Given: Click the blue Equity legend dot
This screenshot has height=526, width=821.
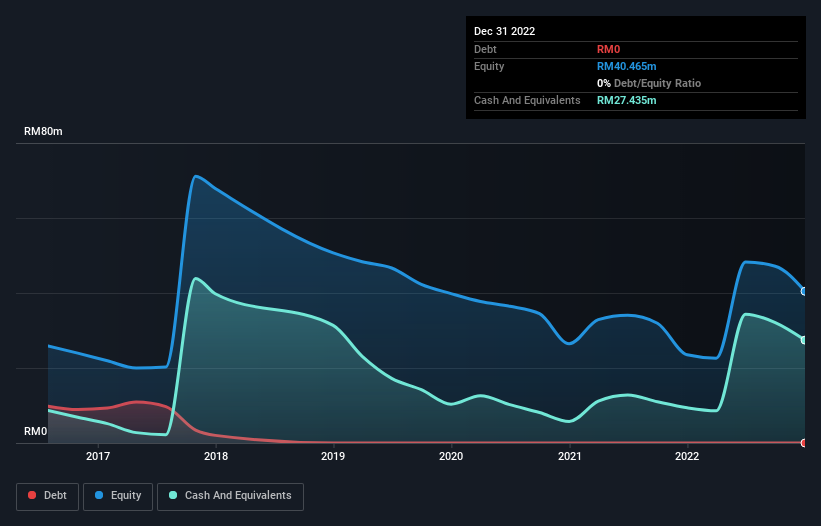Looking at the screenshot, I should [x=99, y=495].
